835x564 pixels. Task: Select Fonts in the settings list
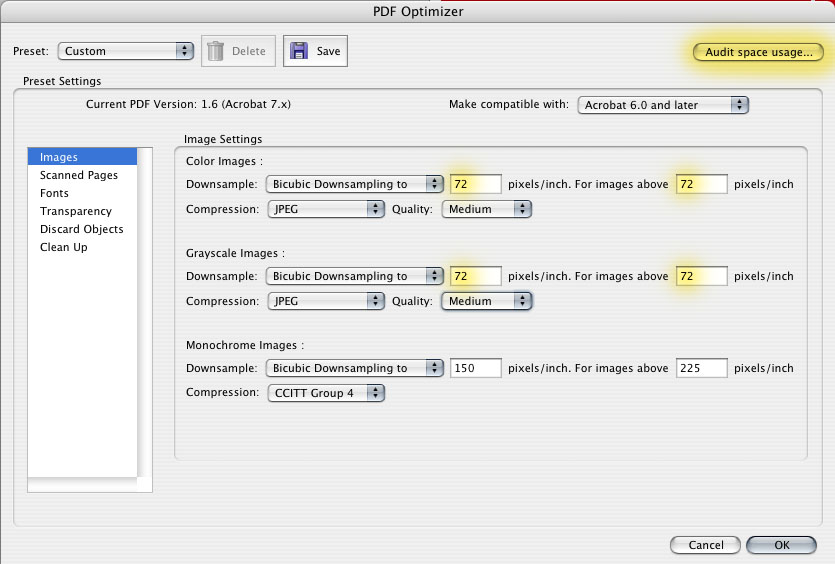pos(83,193)
